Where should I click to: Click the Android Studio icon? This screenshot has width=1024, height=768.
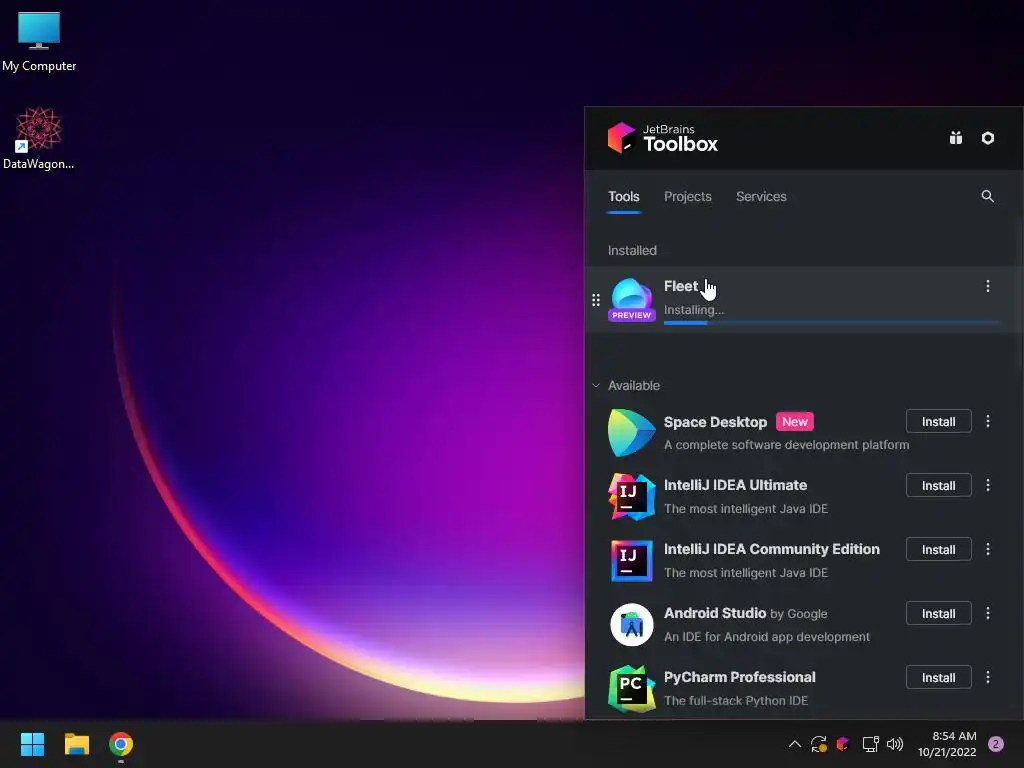pyautogui.click(x=632, y=624)
